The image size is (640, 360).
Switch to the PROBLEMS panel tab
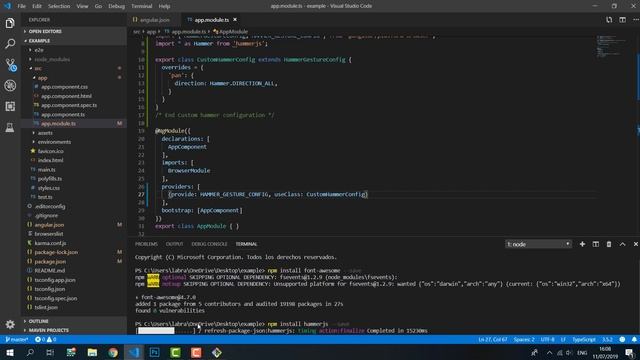(146, 244)
